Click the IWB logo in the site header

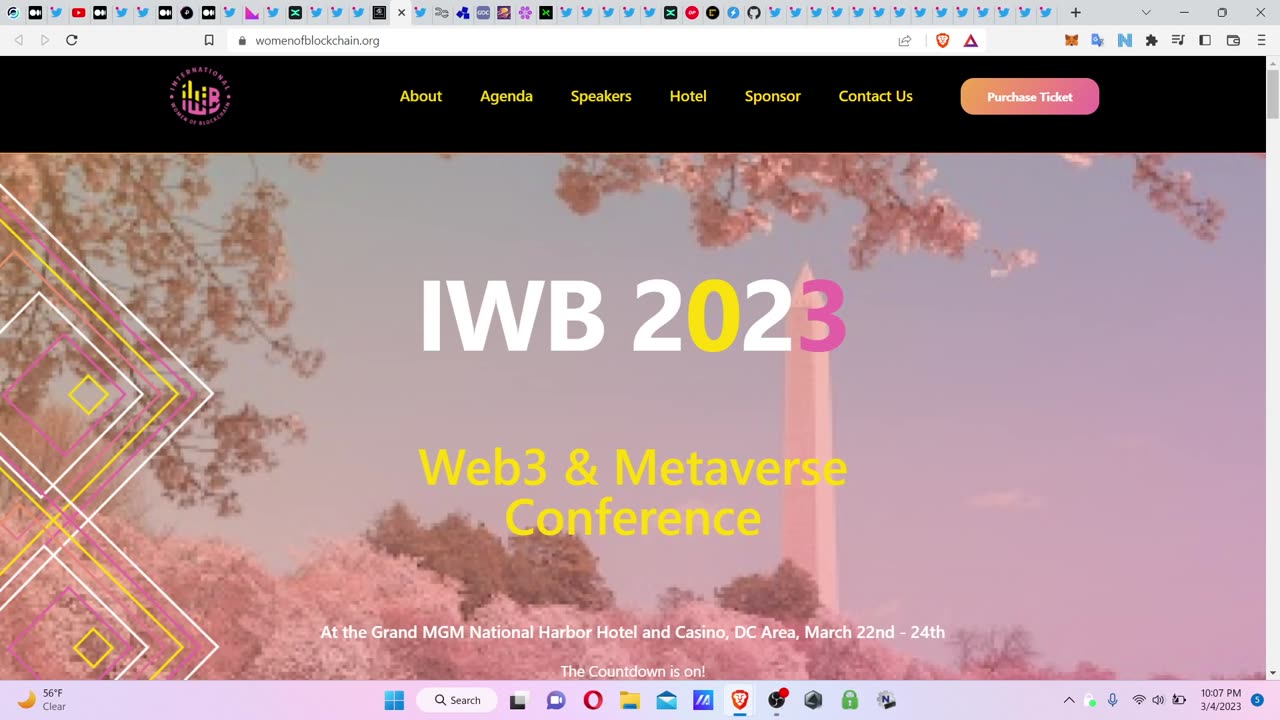pyautogui.click(x=200, y=97)
